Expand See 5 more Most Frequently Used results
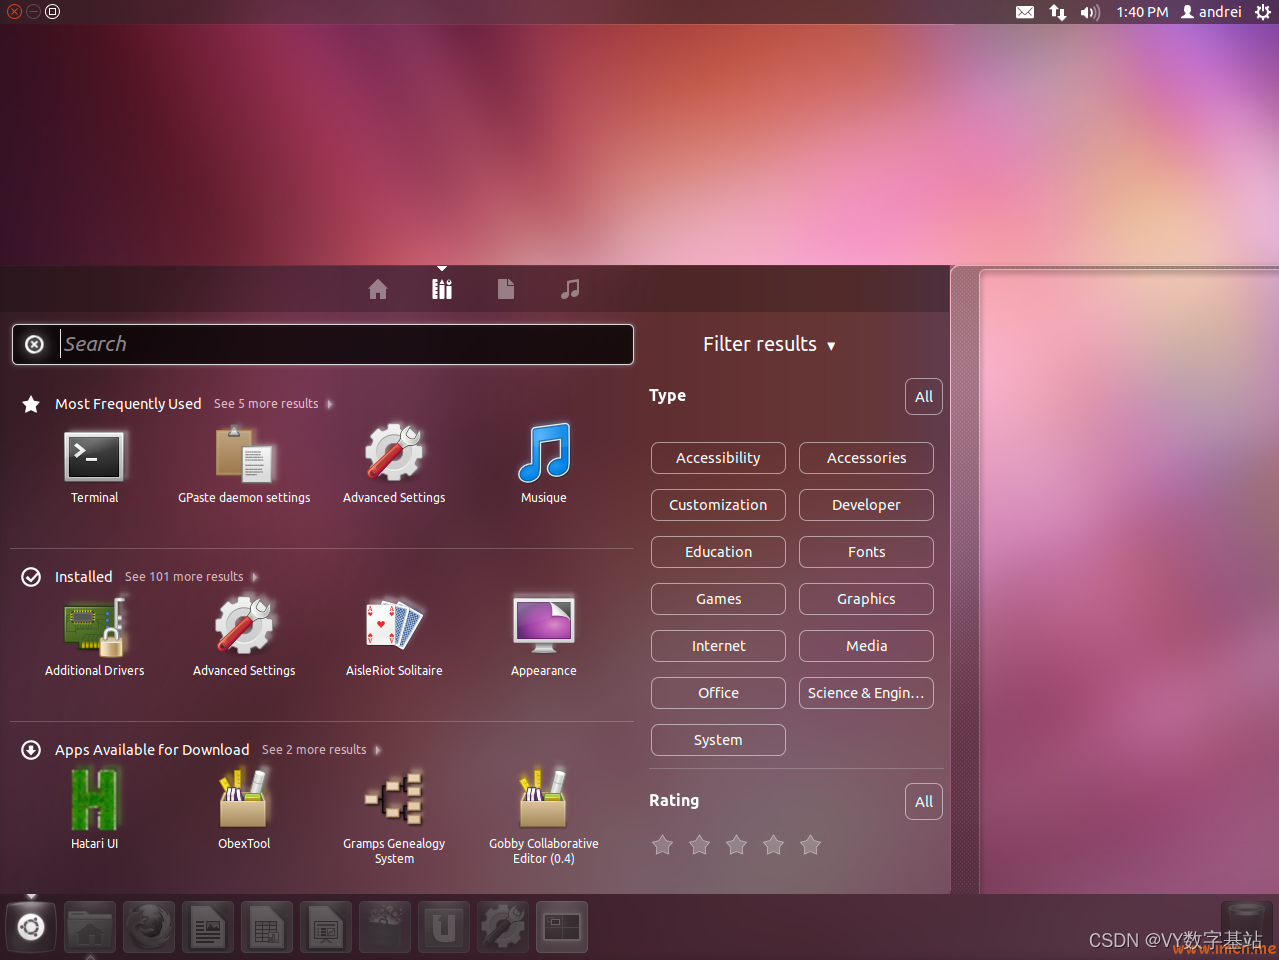 265,403
